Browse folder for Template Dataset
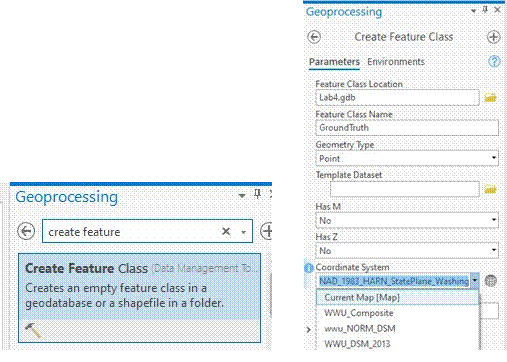 coord(490,189)
